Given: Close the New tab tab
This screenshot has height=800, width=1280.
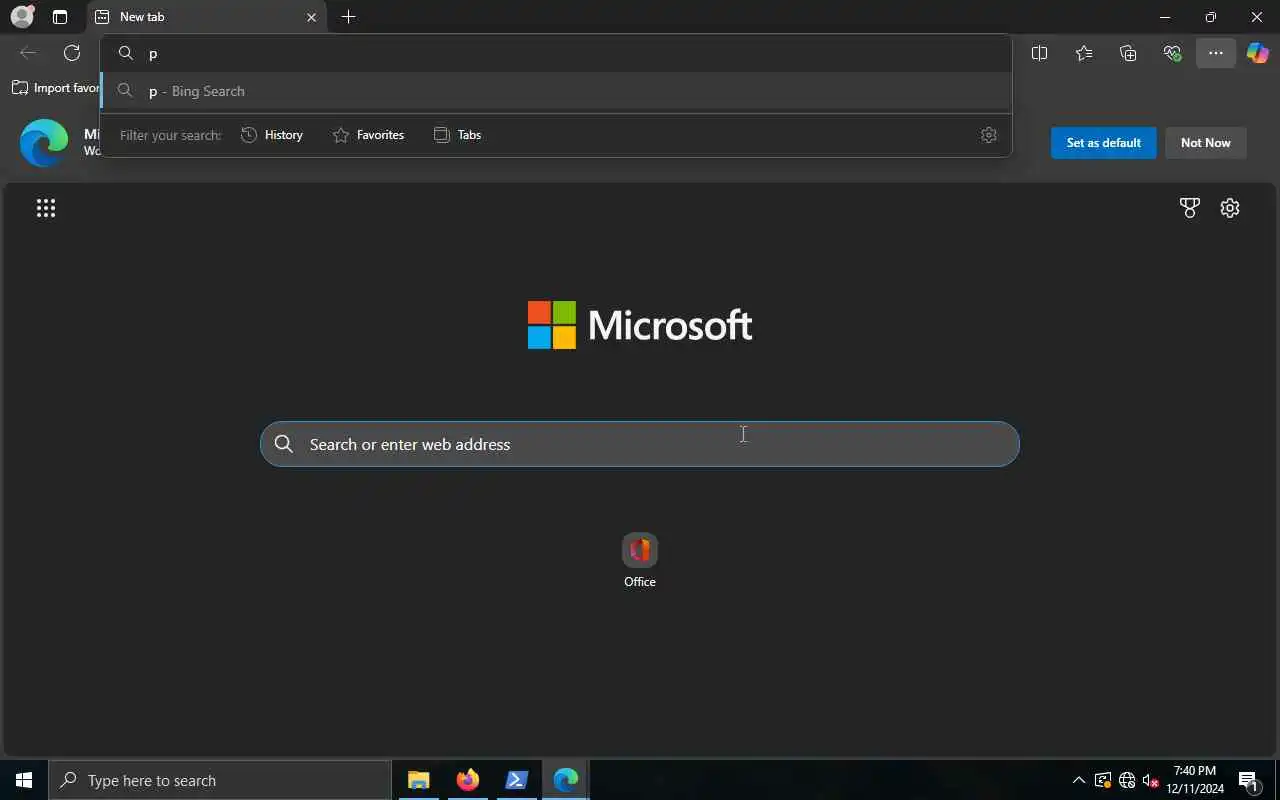Looking at the screenshot, I should click(311, 17).
